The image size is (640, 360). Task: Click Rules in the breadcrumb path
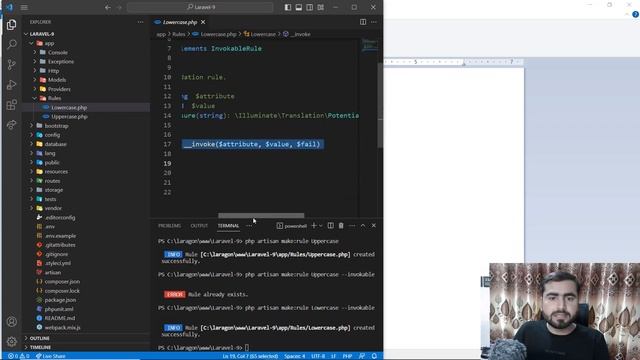point(179,34)
